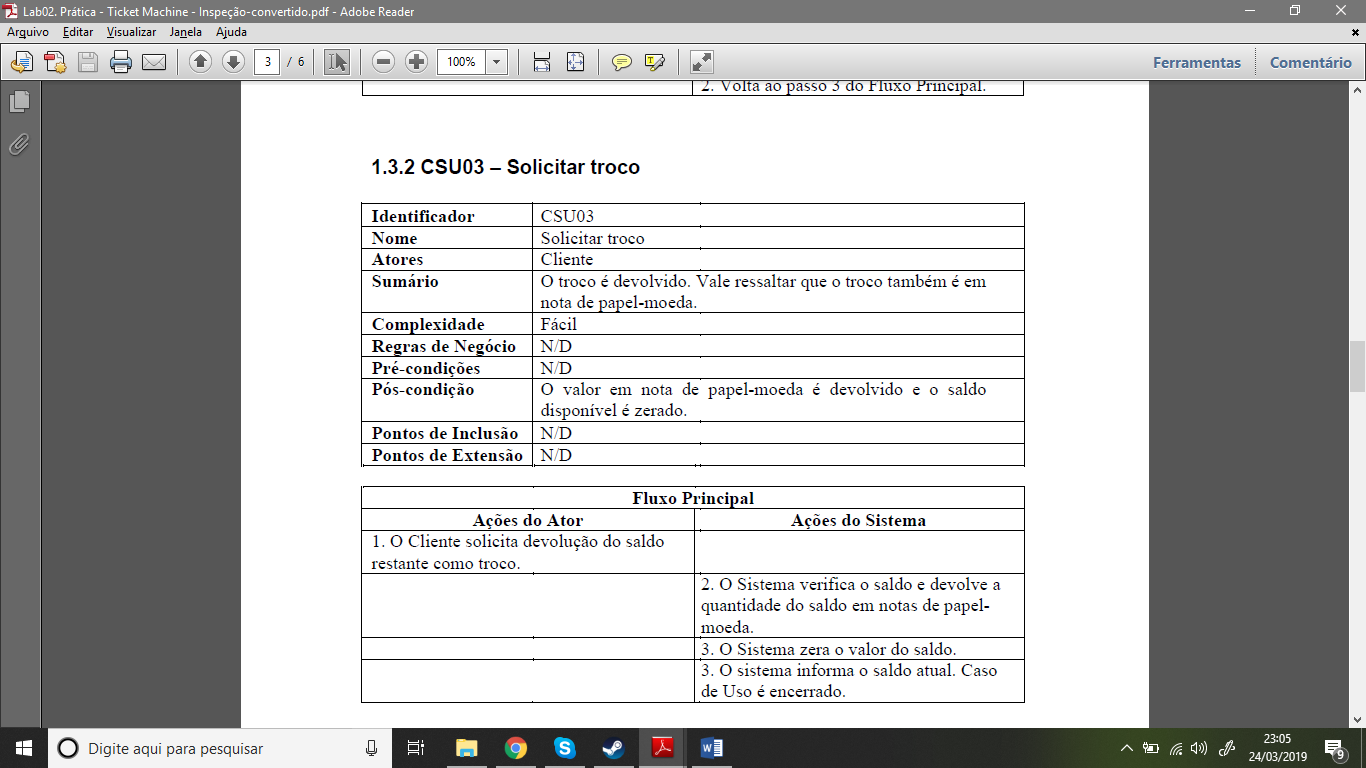The image size is (1366, 768).
Task: Show page thumbnails panel in sidebar
Action: point(19,102)
